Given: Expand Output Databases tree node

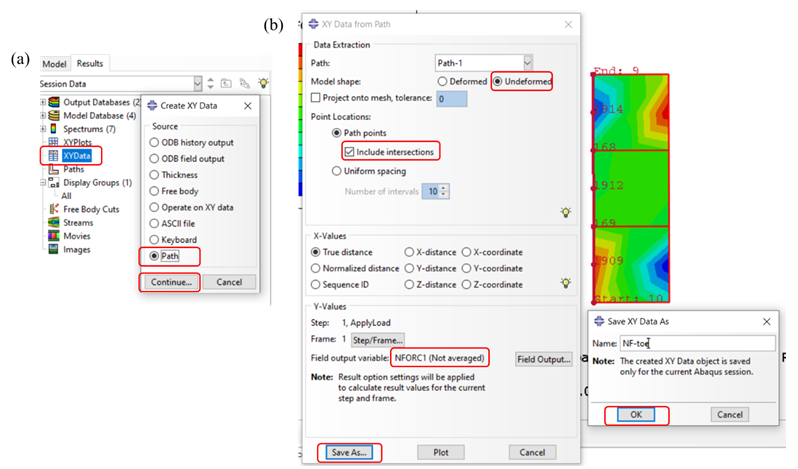Looking at the screenshot, I should point(43,102).
